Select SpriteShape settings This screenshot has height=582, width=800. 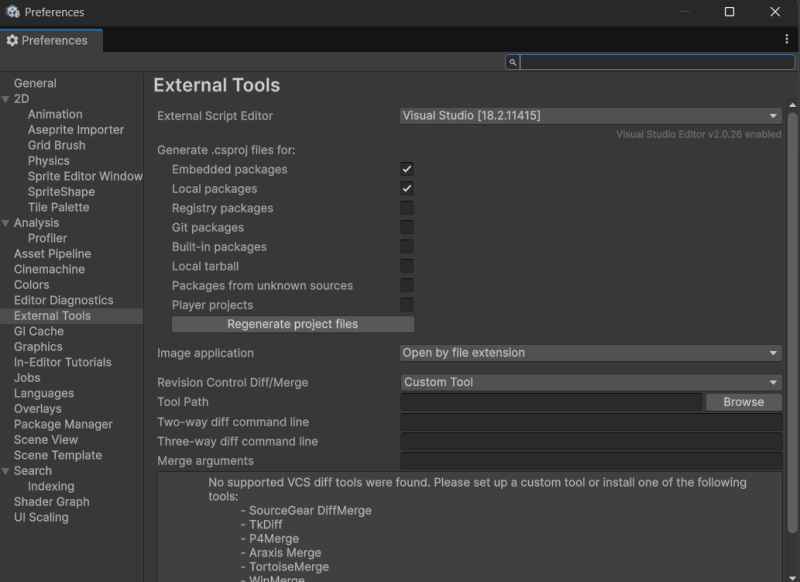coord(61,192)
